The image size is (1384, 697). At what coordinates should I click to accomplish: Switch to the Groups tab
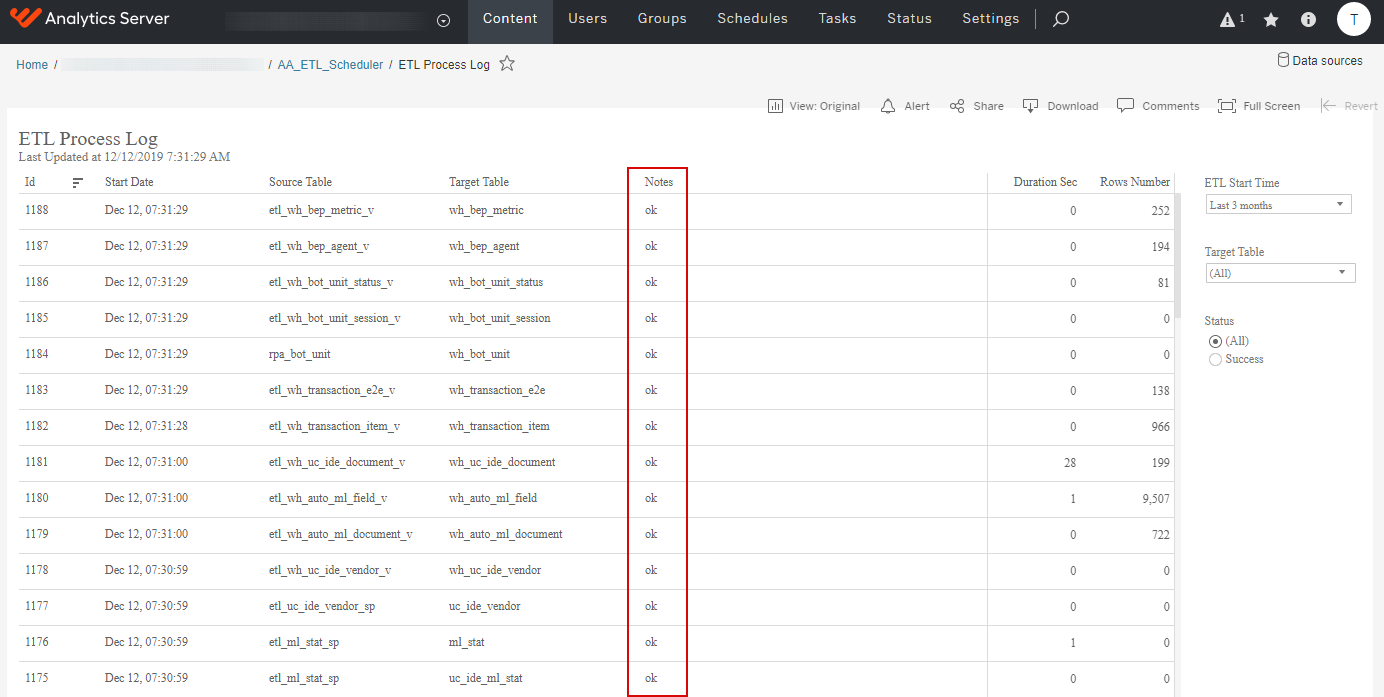(x=662, y=19)
